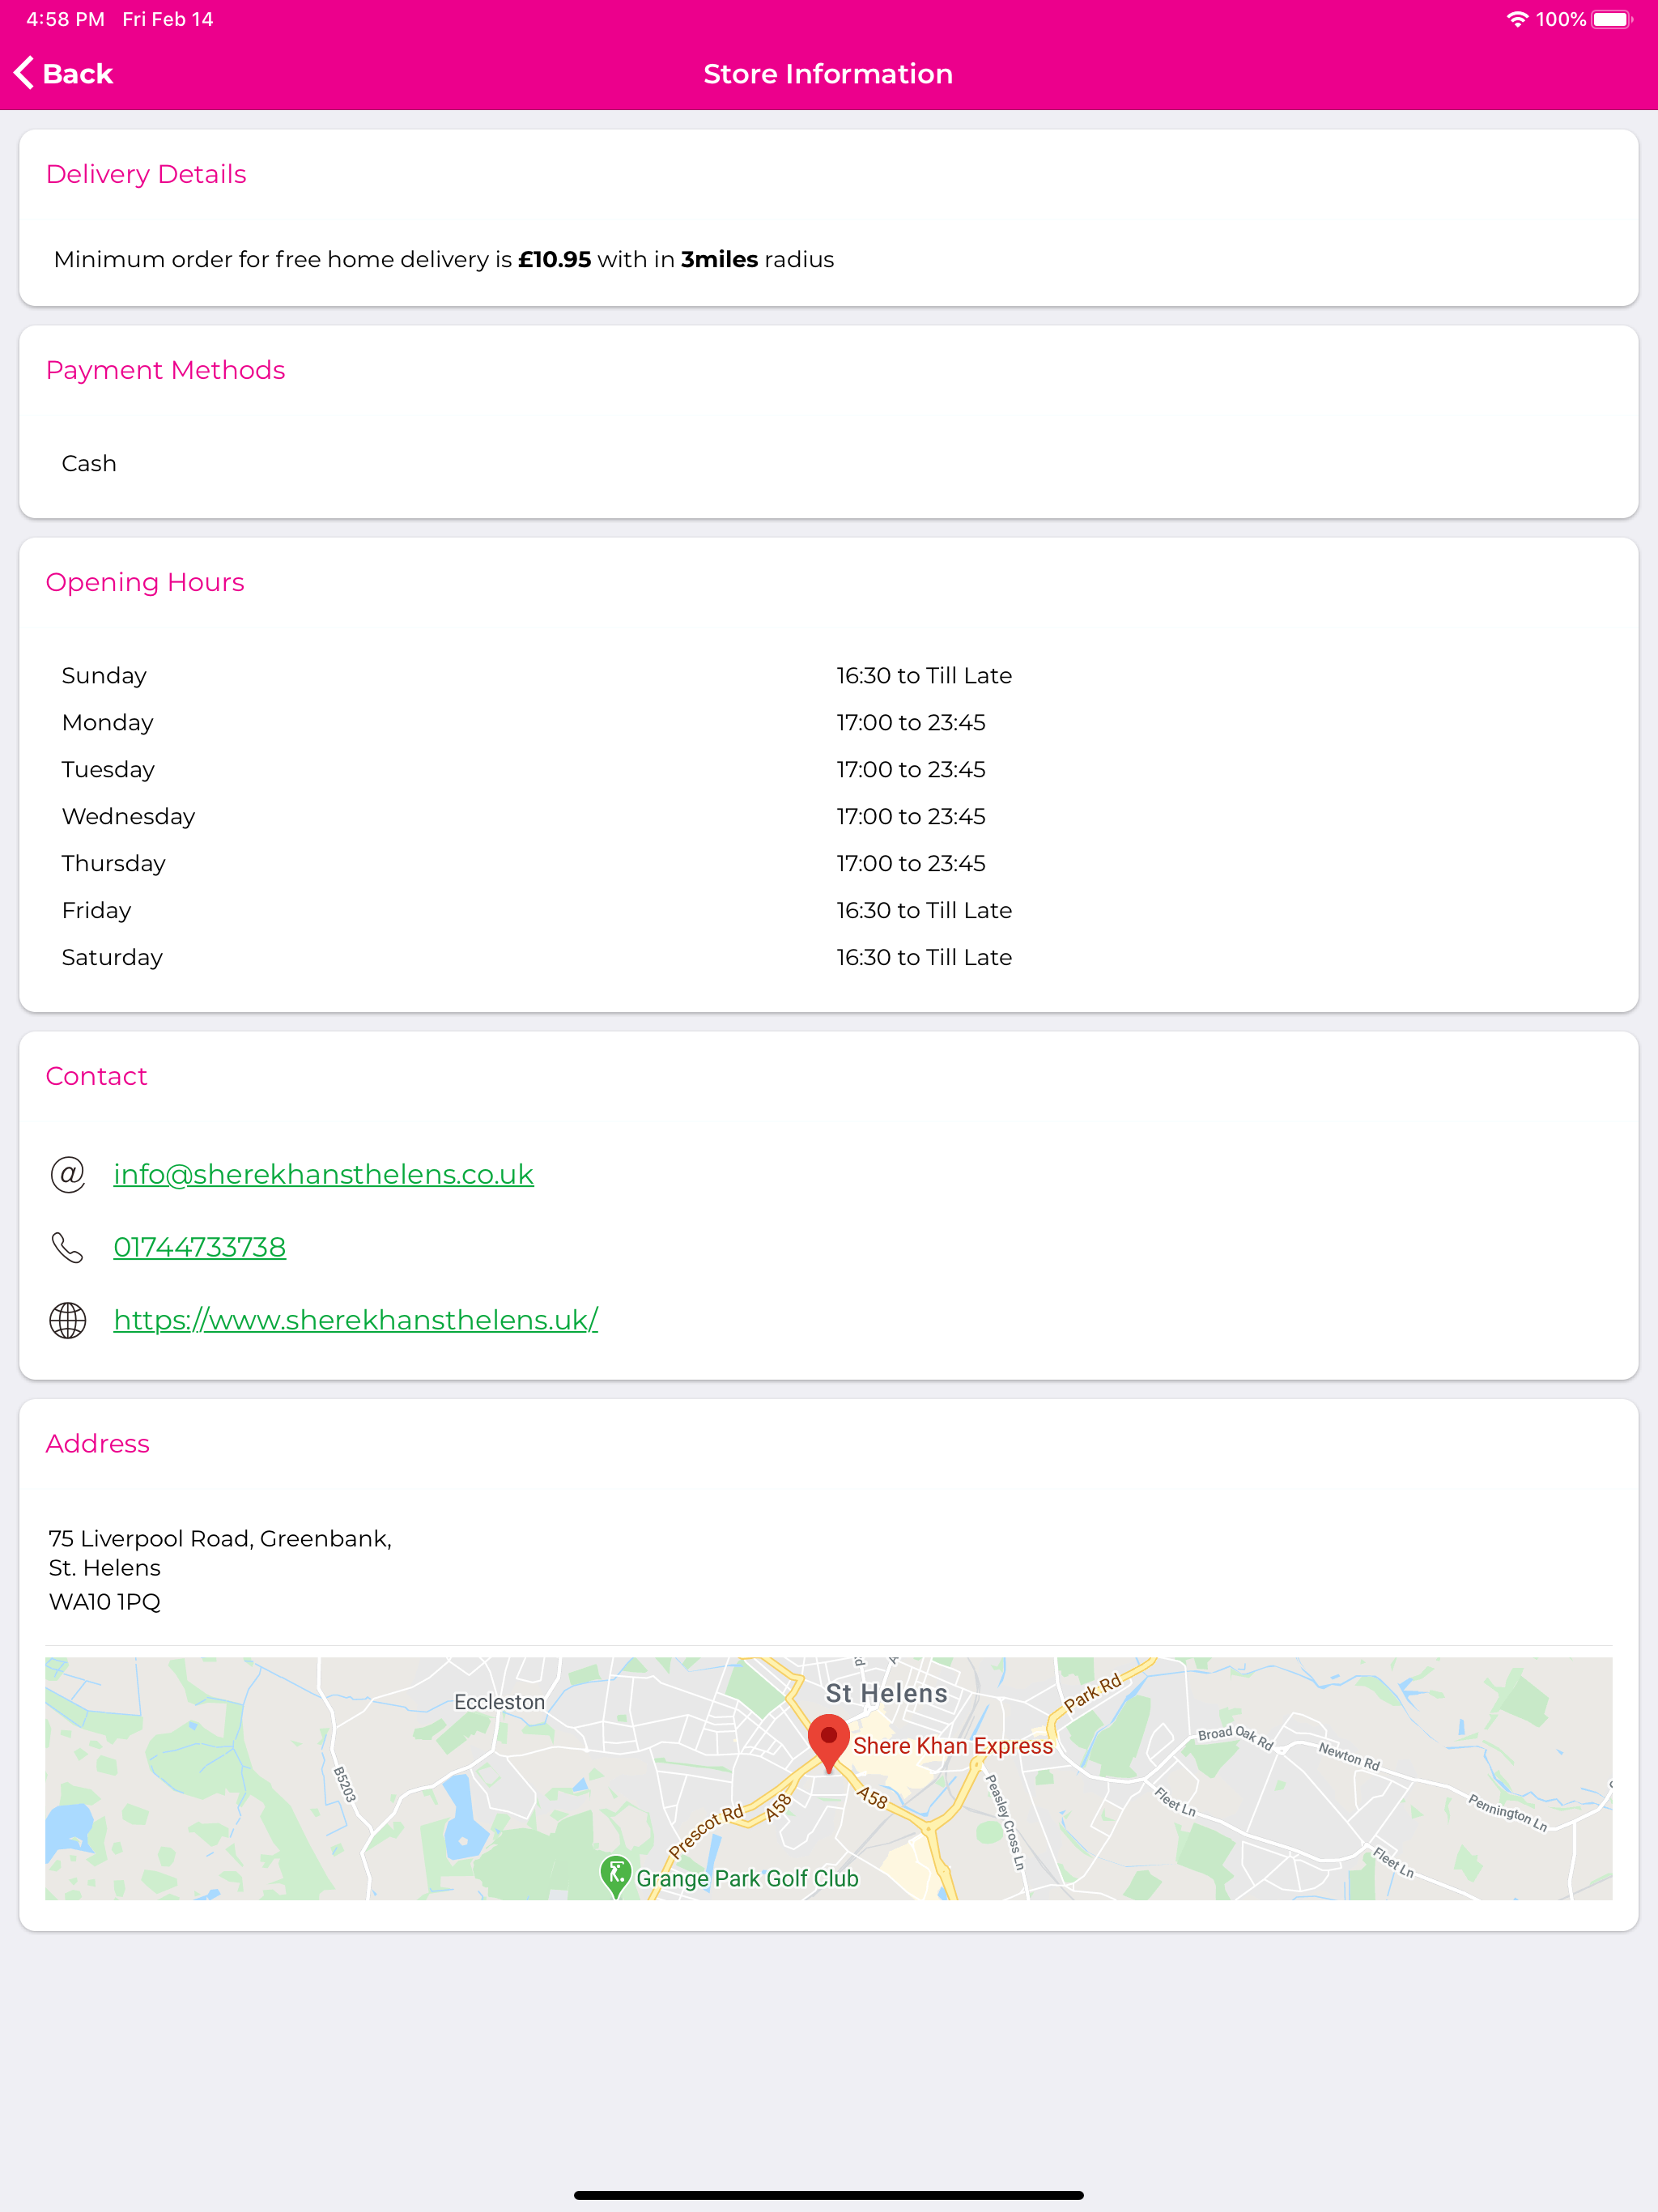Select the Store Information title

[828, 74]
